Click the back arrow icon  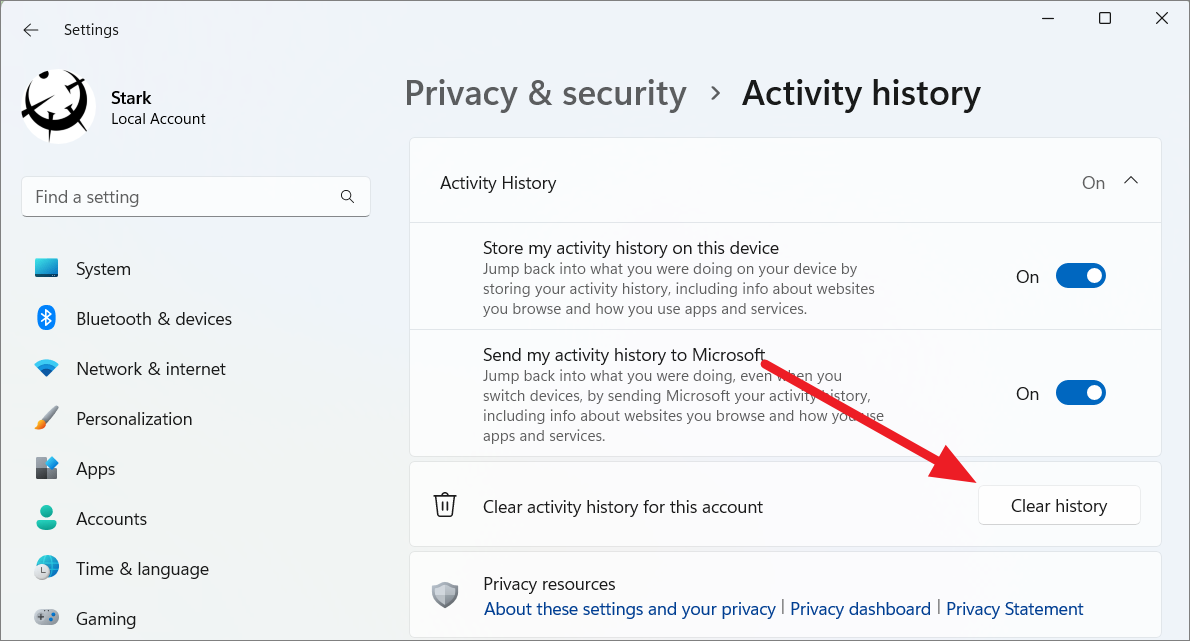coord(30,30)
